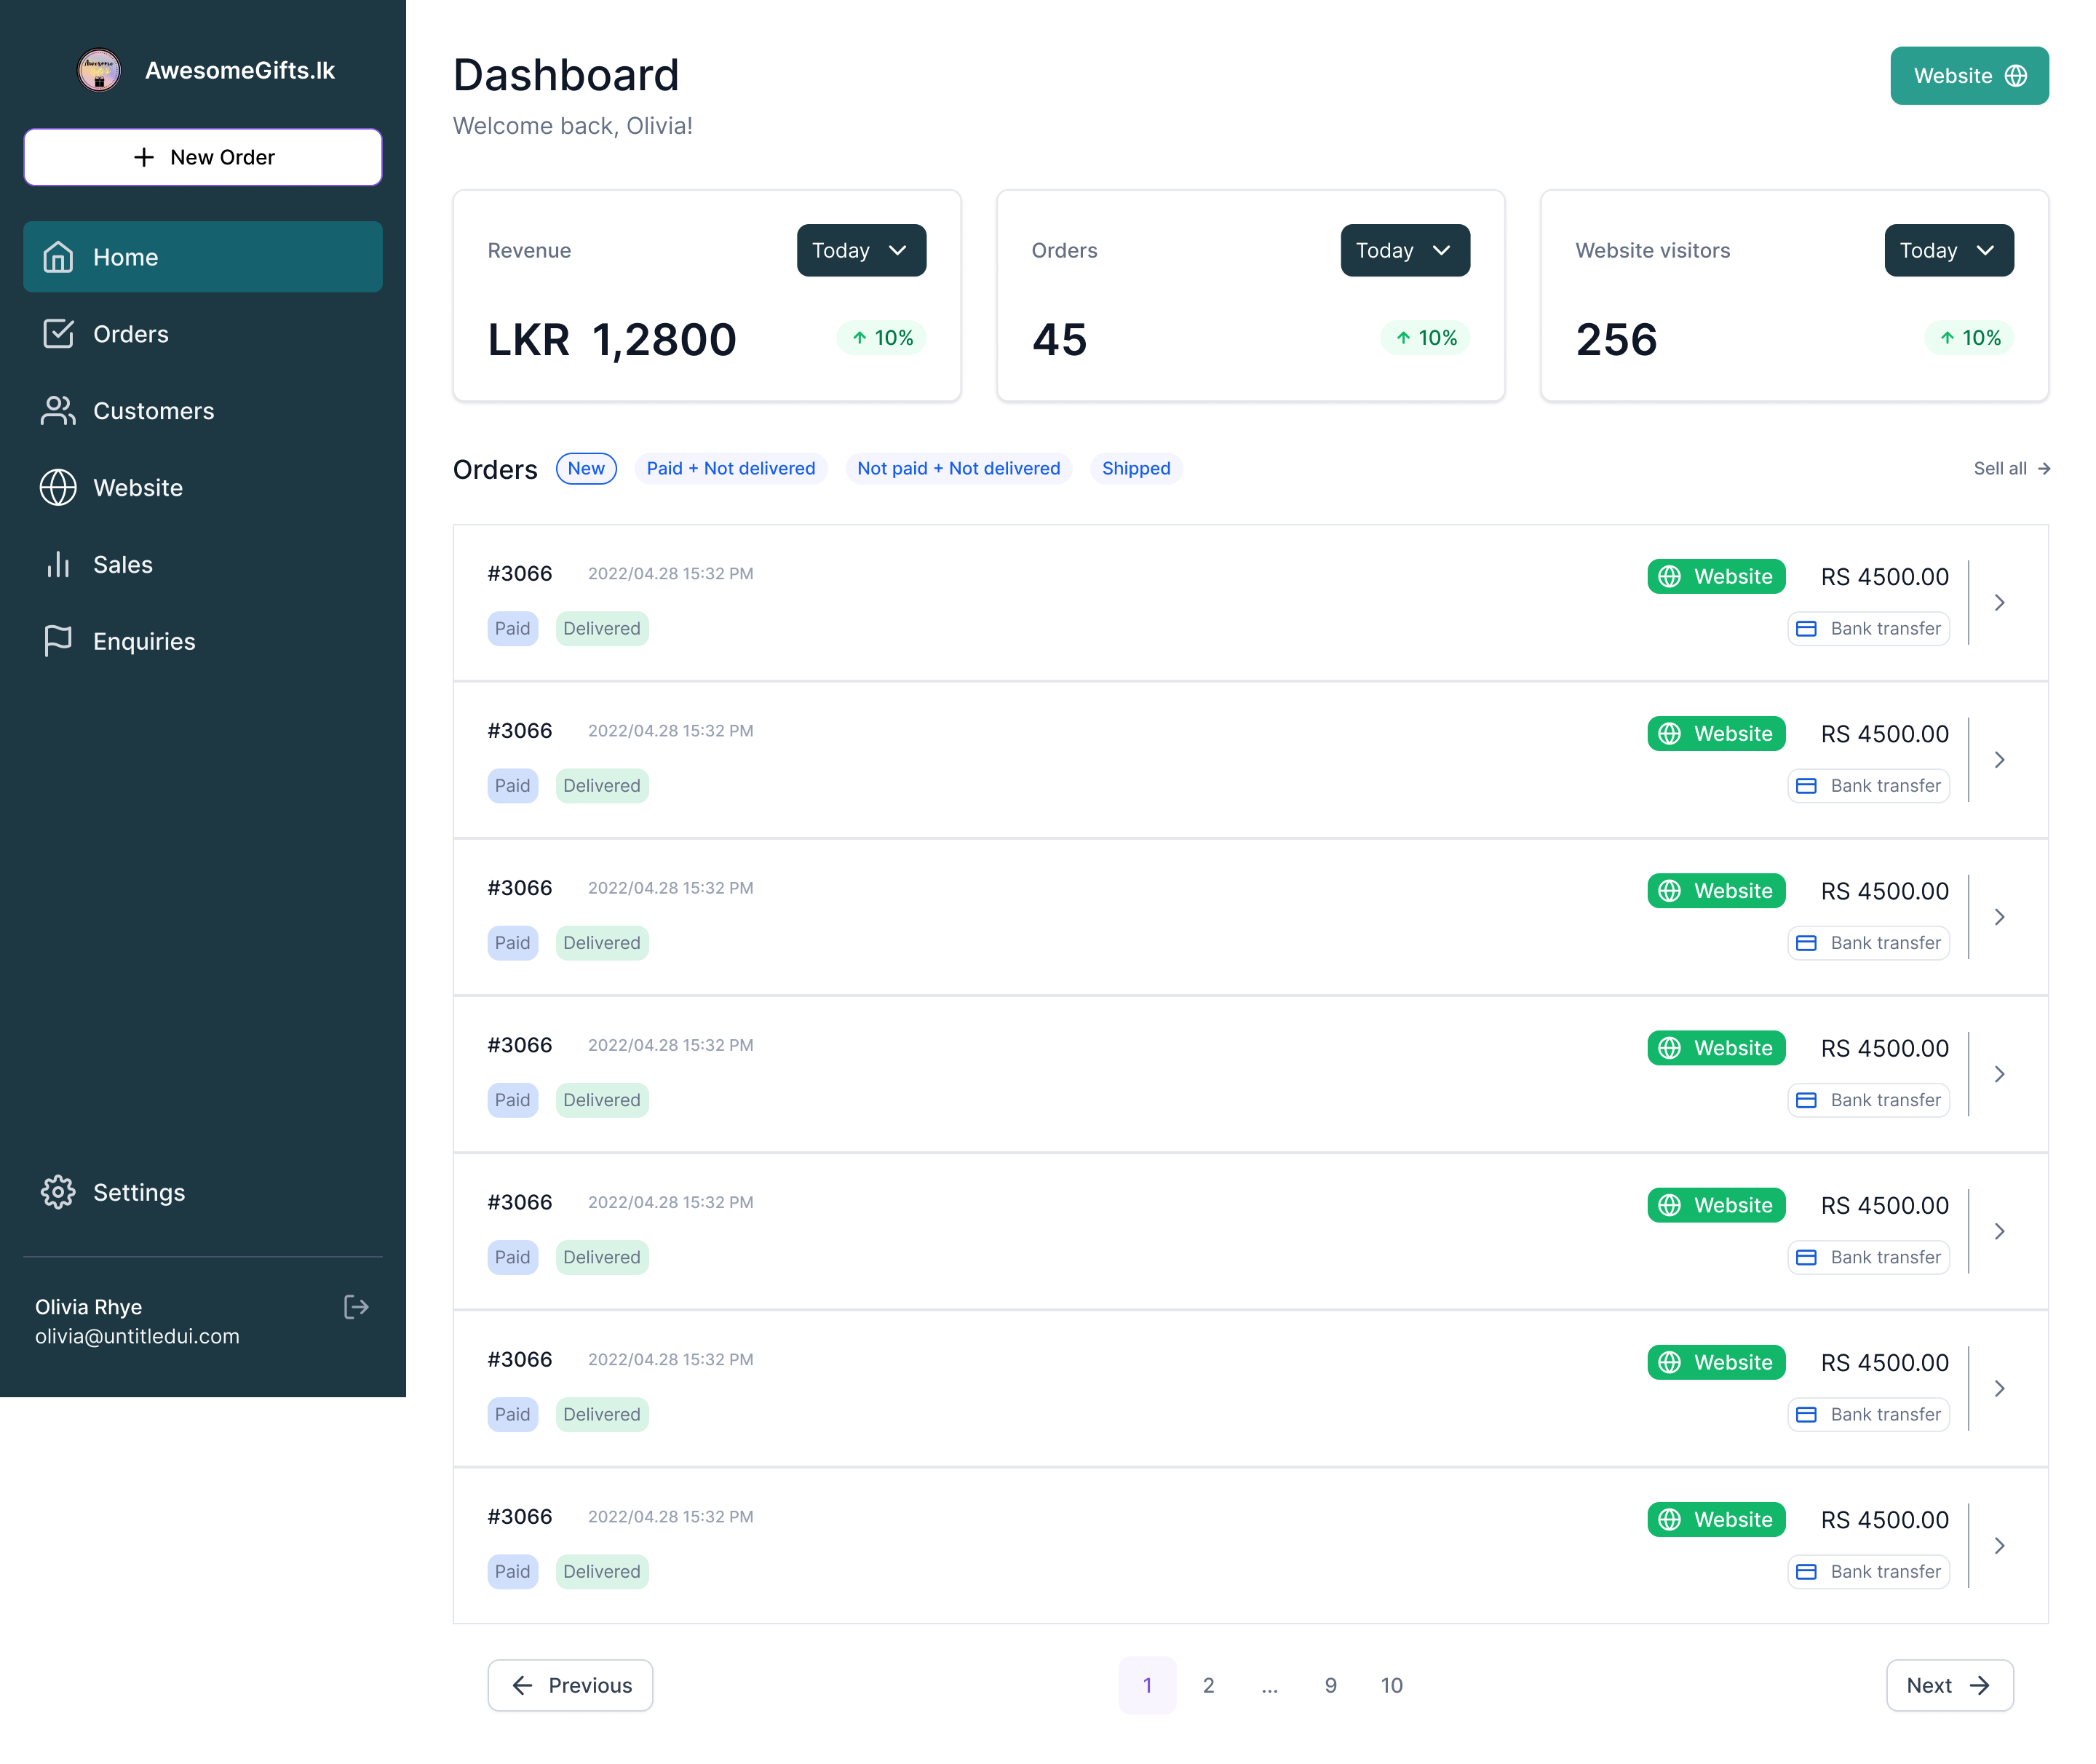The width and height of the screenshot is (2096, 1764).
Task: Click the right arrow icon on Next
Action: pos(1979,1685)
